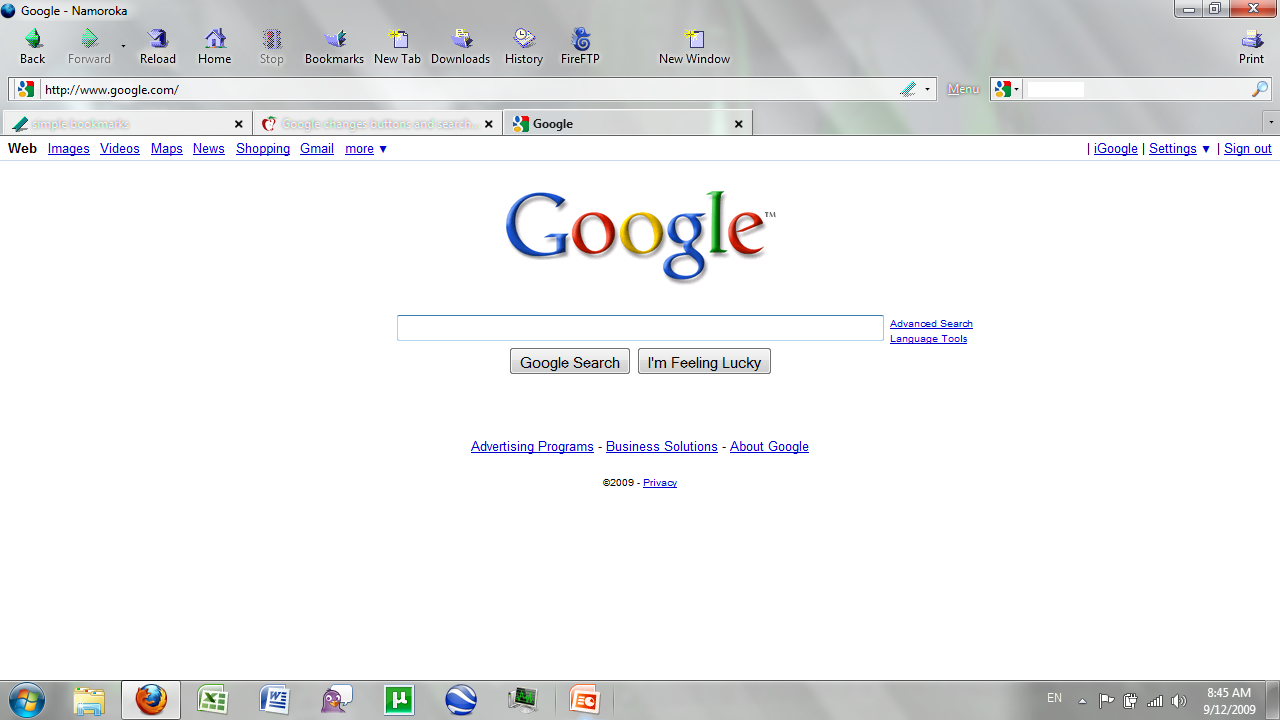Click the search magnifier icon

[x=1260, y=89]
